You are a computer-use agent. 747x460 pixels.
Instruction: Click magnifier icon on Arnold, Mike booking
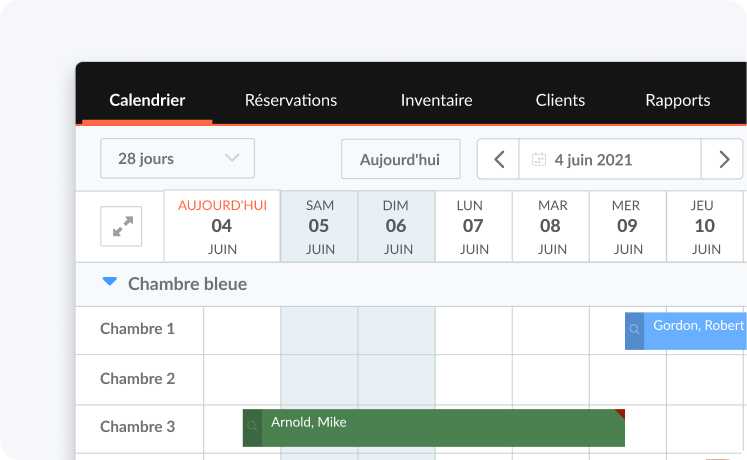coord(252,427)
